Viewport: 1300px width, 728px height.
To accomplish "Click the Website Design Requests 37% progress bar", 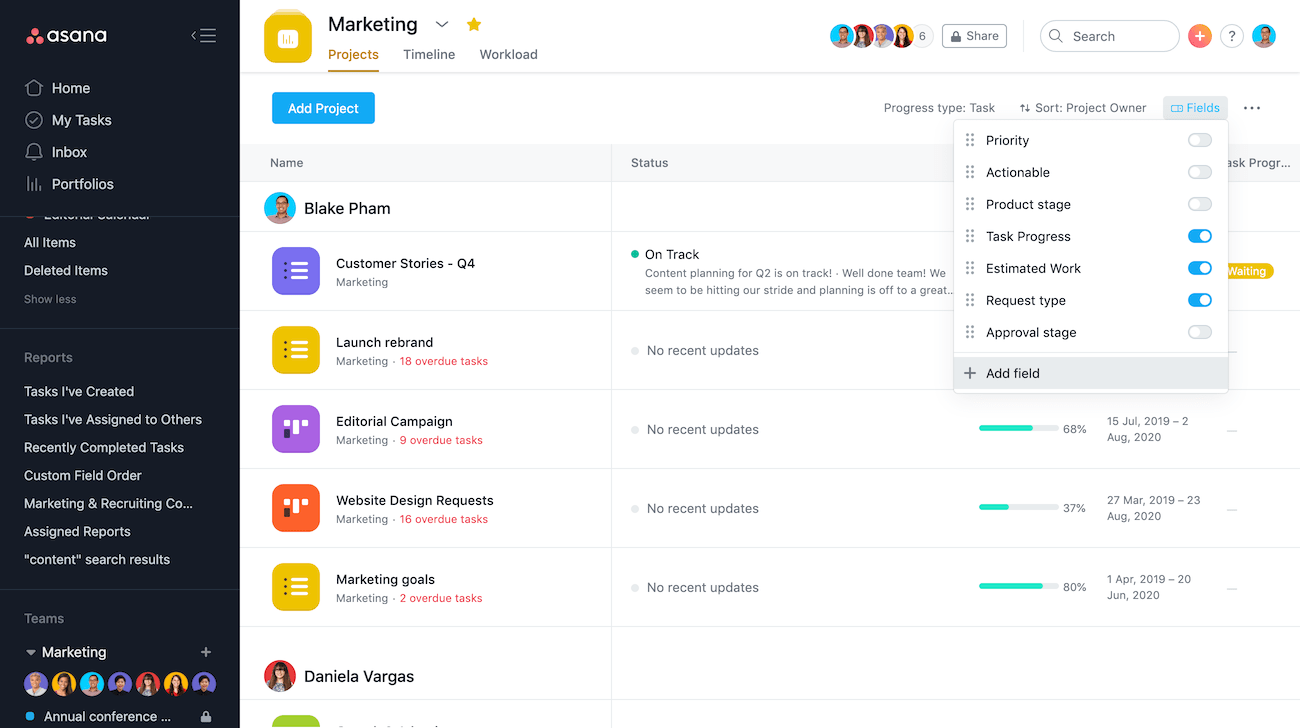I will (x=1019, y=507).
